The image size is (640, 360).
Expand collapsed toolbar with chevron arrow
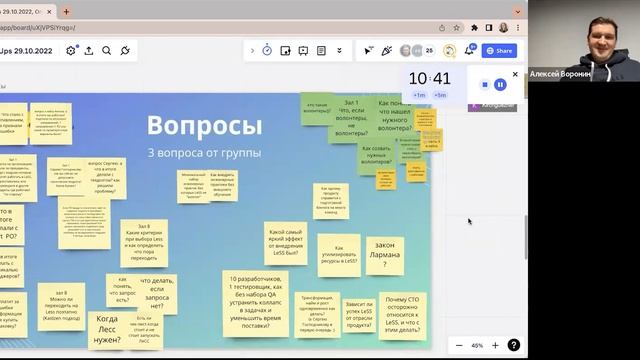(x=252, y=51)
